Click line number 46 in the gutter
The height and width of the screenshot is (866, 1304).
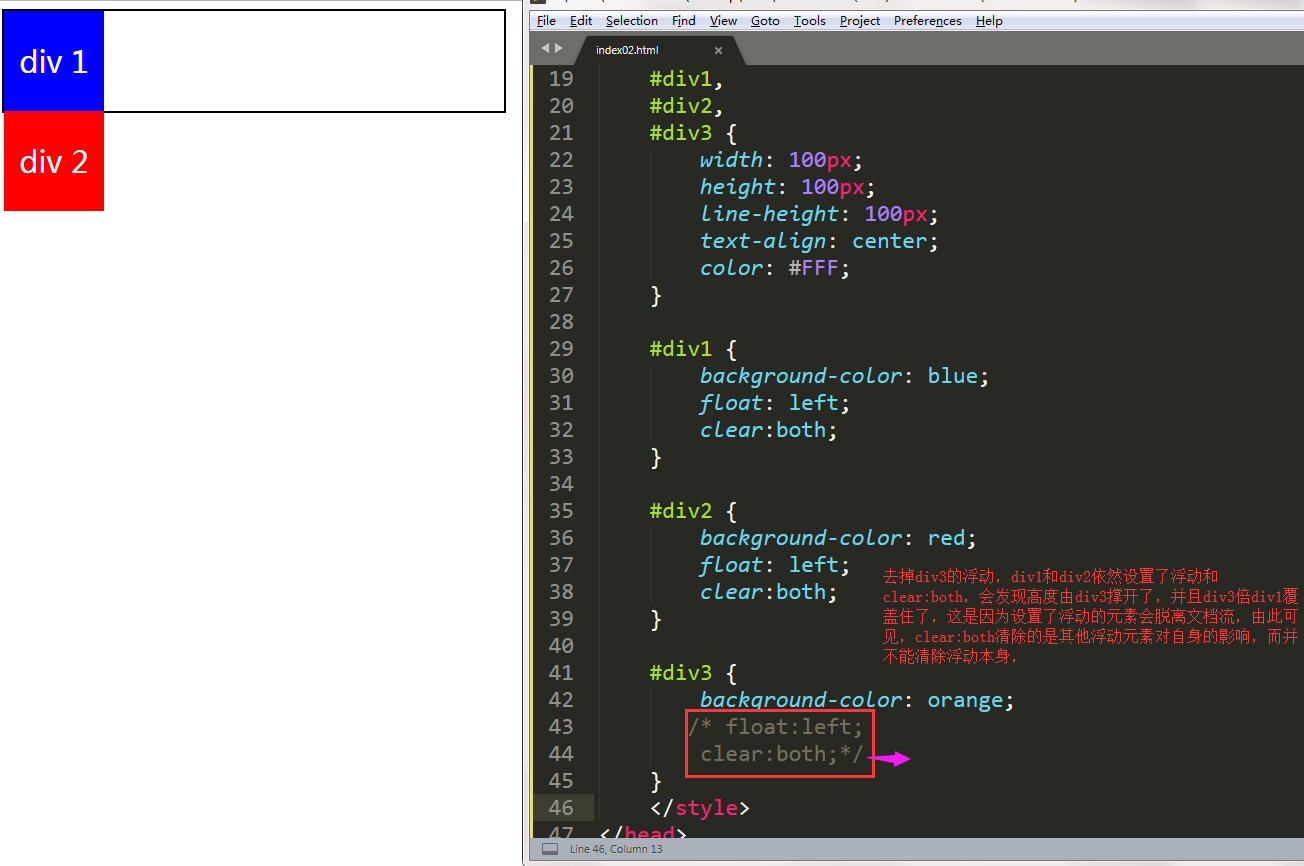(561, 808)
